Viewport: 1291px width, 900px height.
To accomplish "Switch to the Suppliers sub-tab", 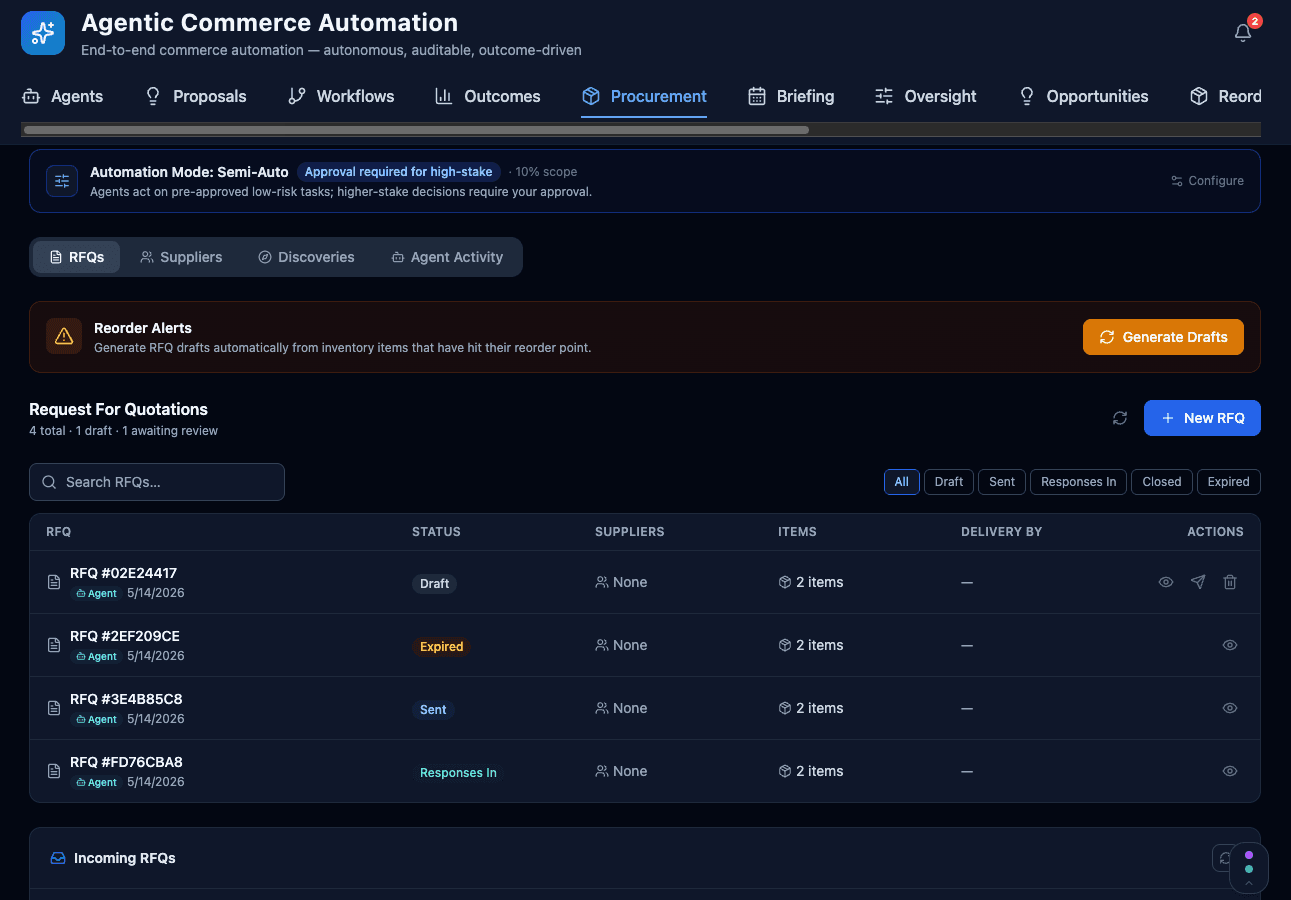I will [x=181, y=257].
